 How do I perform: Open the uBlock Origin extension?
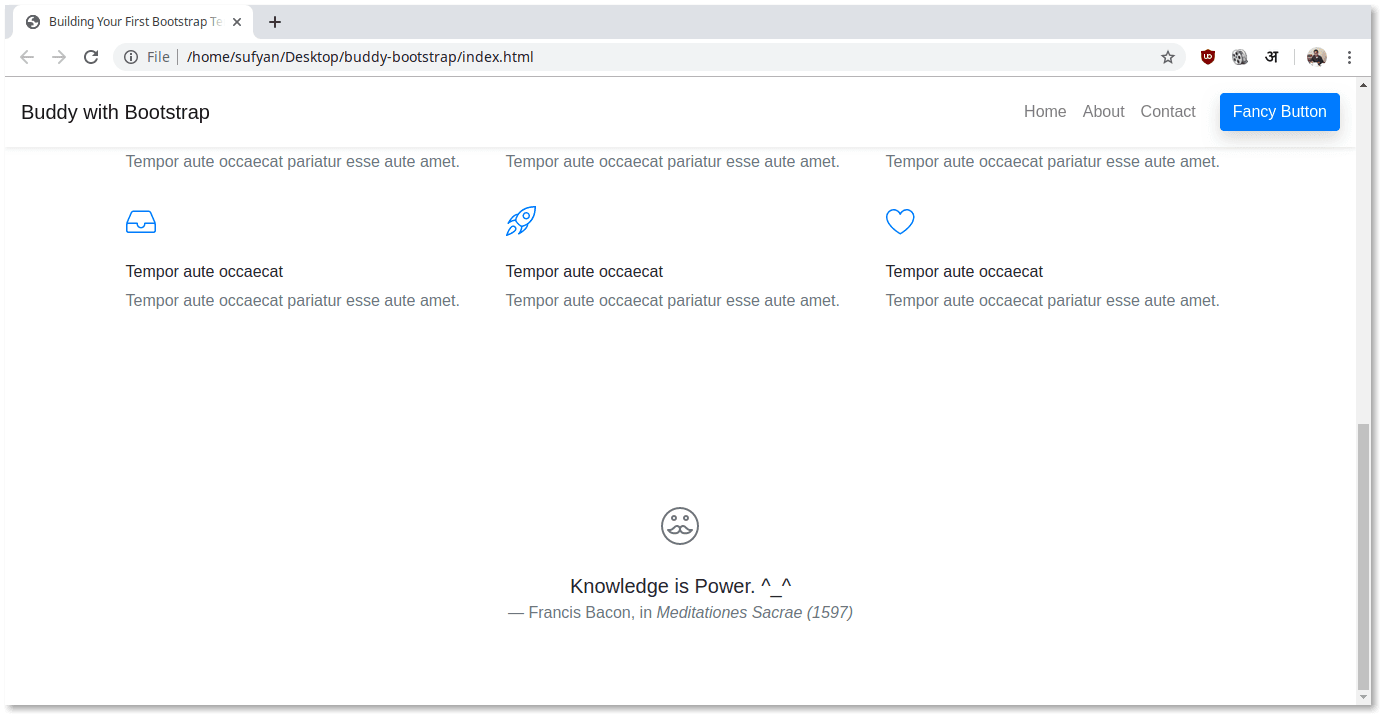coord(1208,57)
